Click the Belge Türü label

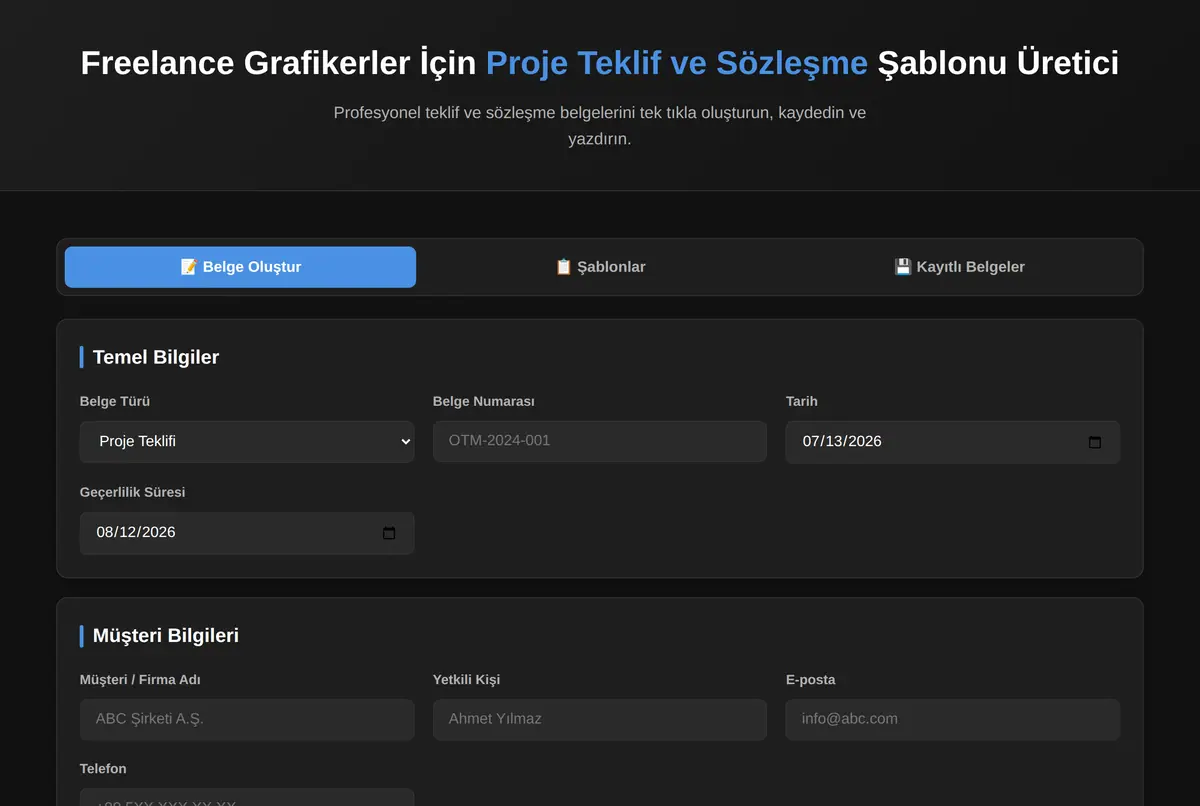click(x=115, y=401)
